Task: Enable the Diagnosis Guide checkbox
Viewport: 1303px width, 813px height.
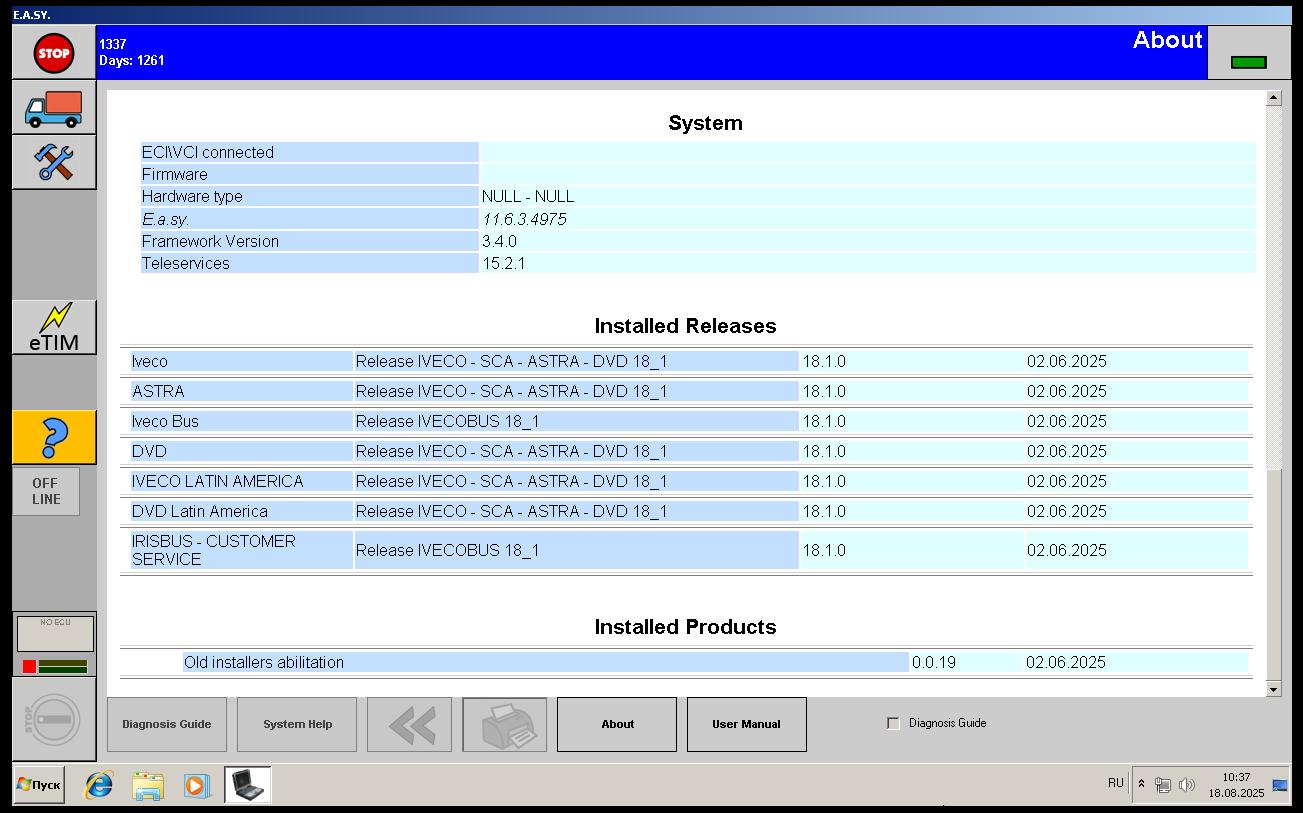Action: pos(893,724)
